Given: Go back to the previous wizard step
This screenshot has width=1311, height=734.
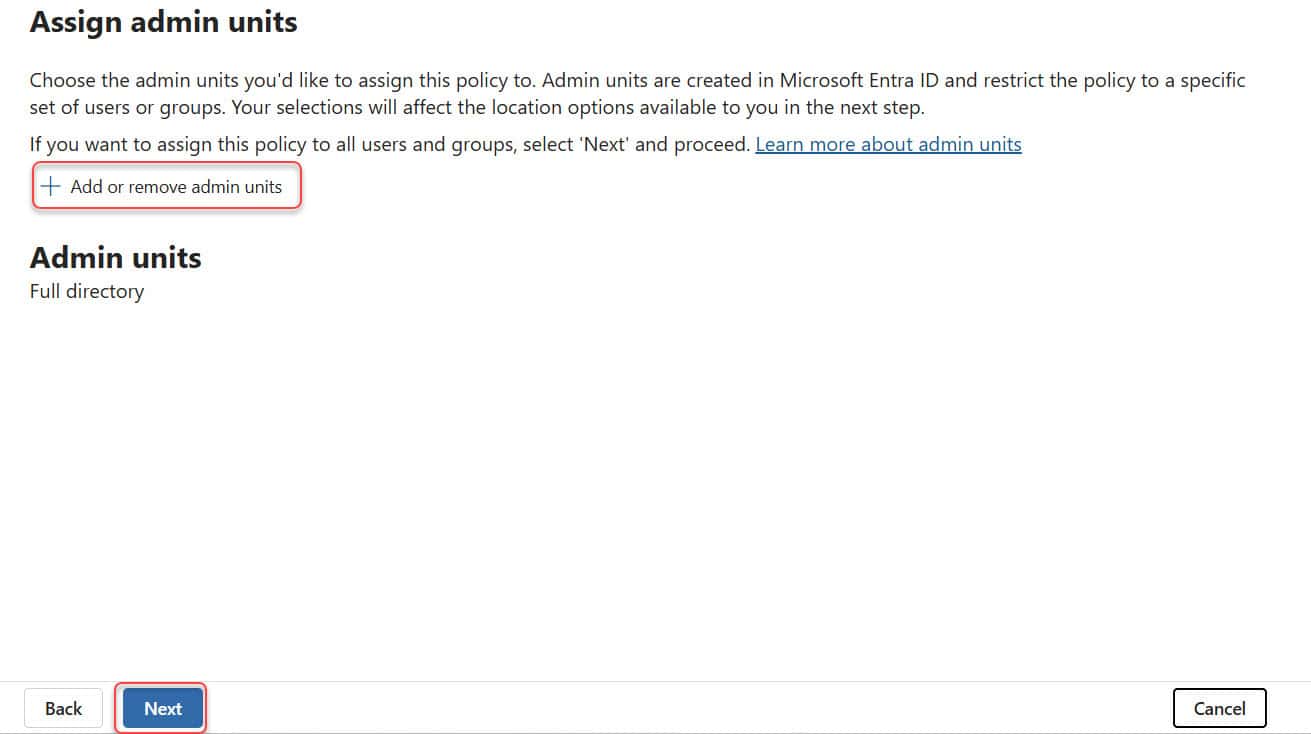Looking at the screenshot, I should (x=63, y=708).
